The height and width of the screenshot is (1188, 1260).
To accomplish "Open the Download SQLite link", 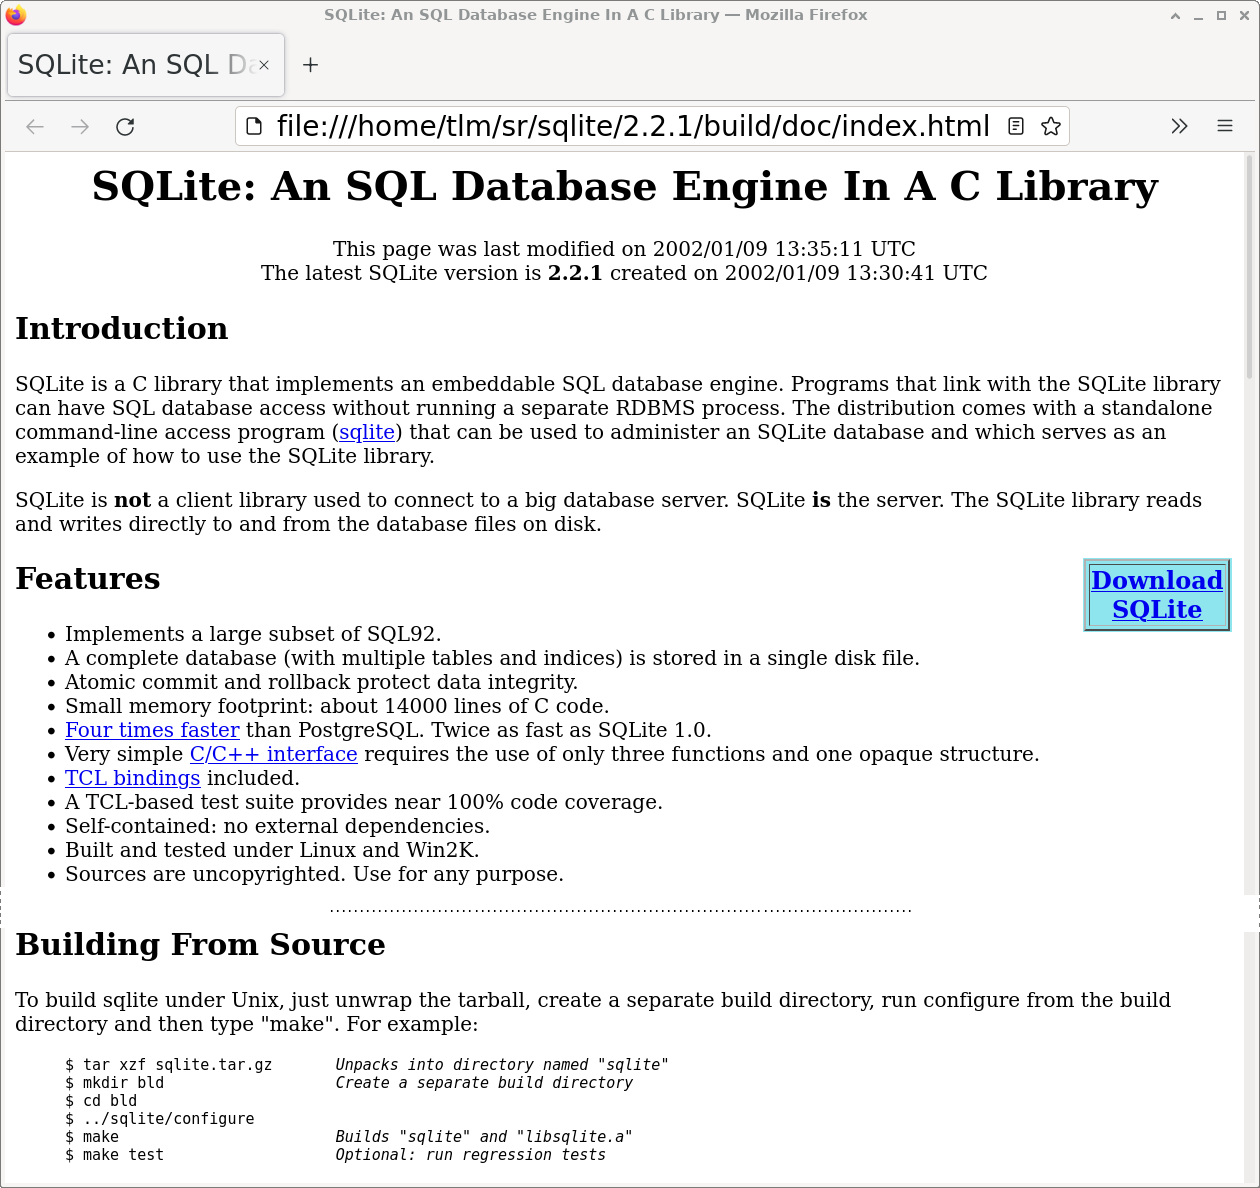I will click(x=1157, y=595).
